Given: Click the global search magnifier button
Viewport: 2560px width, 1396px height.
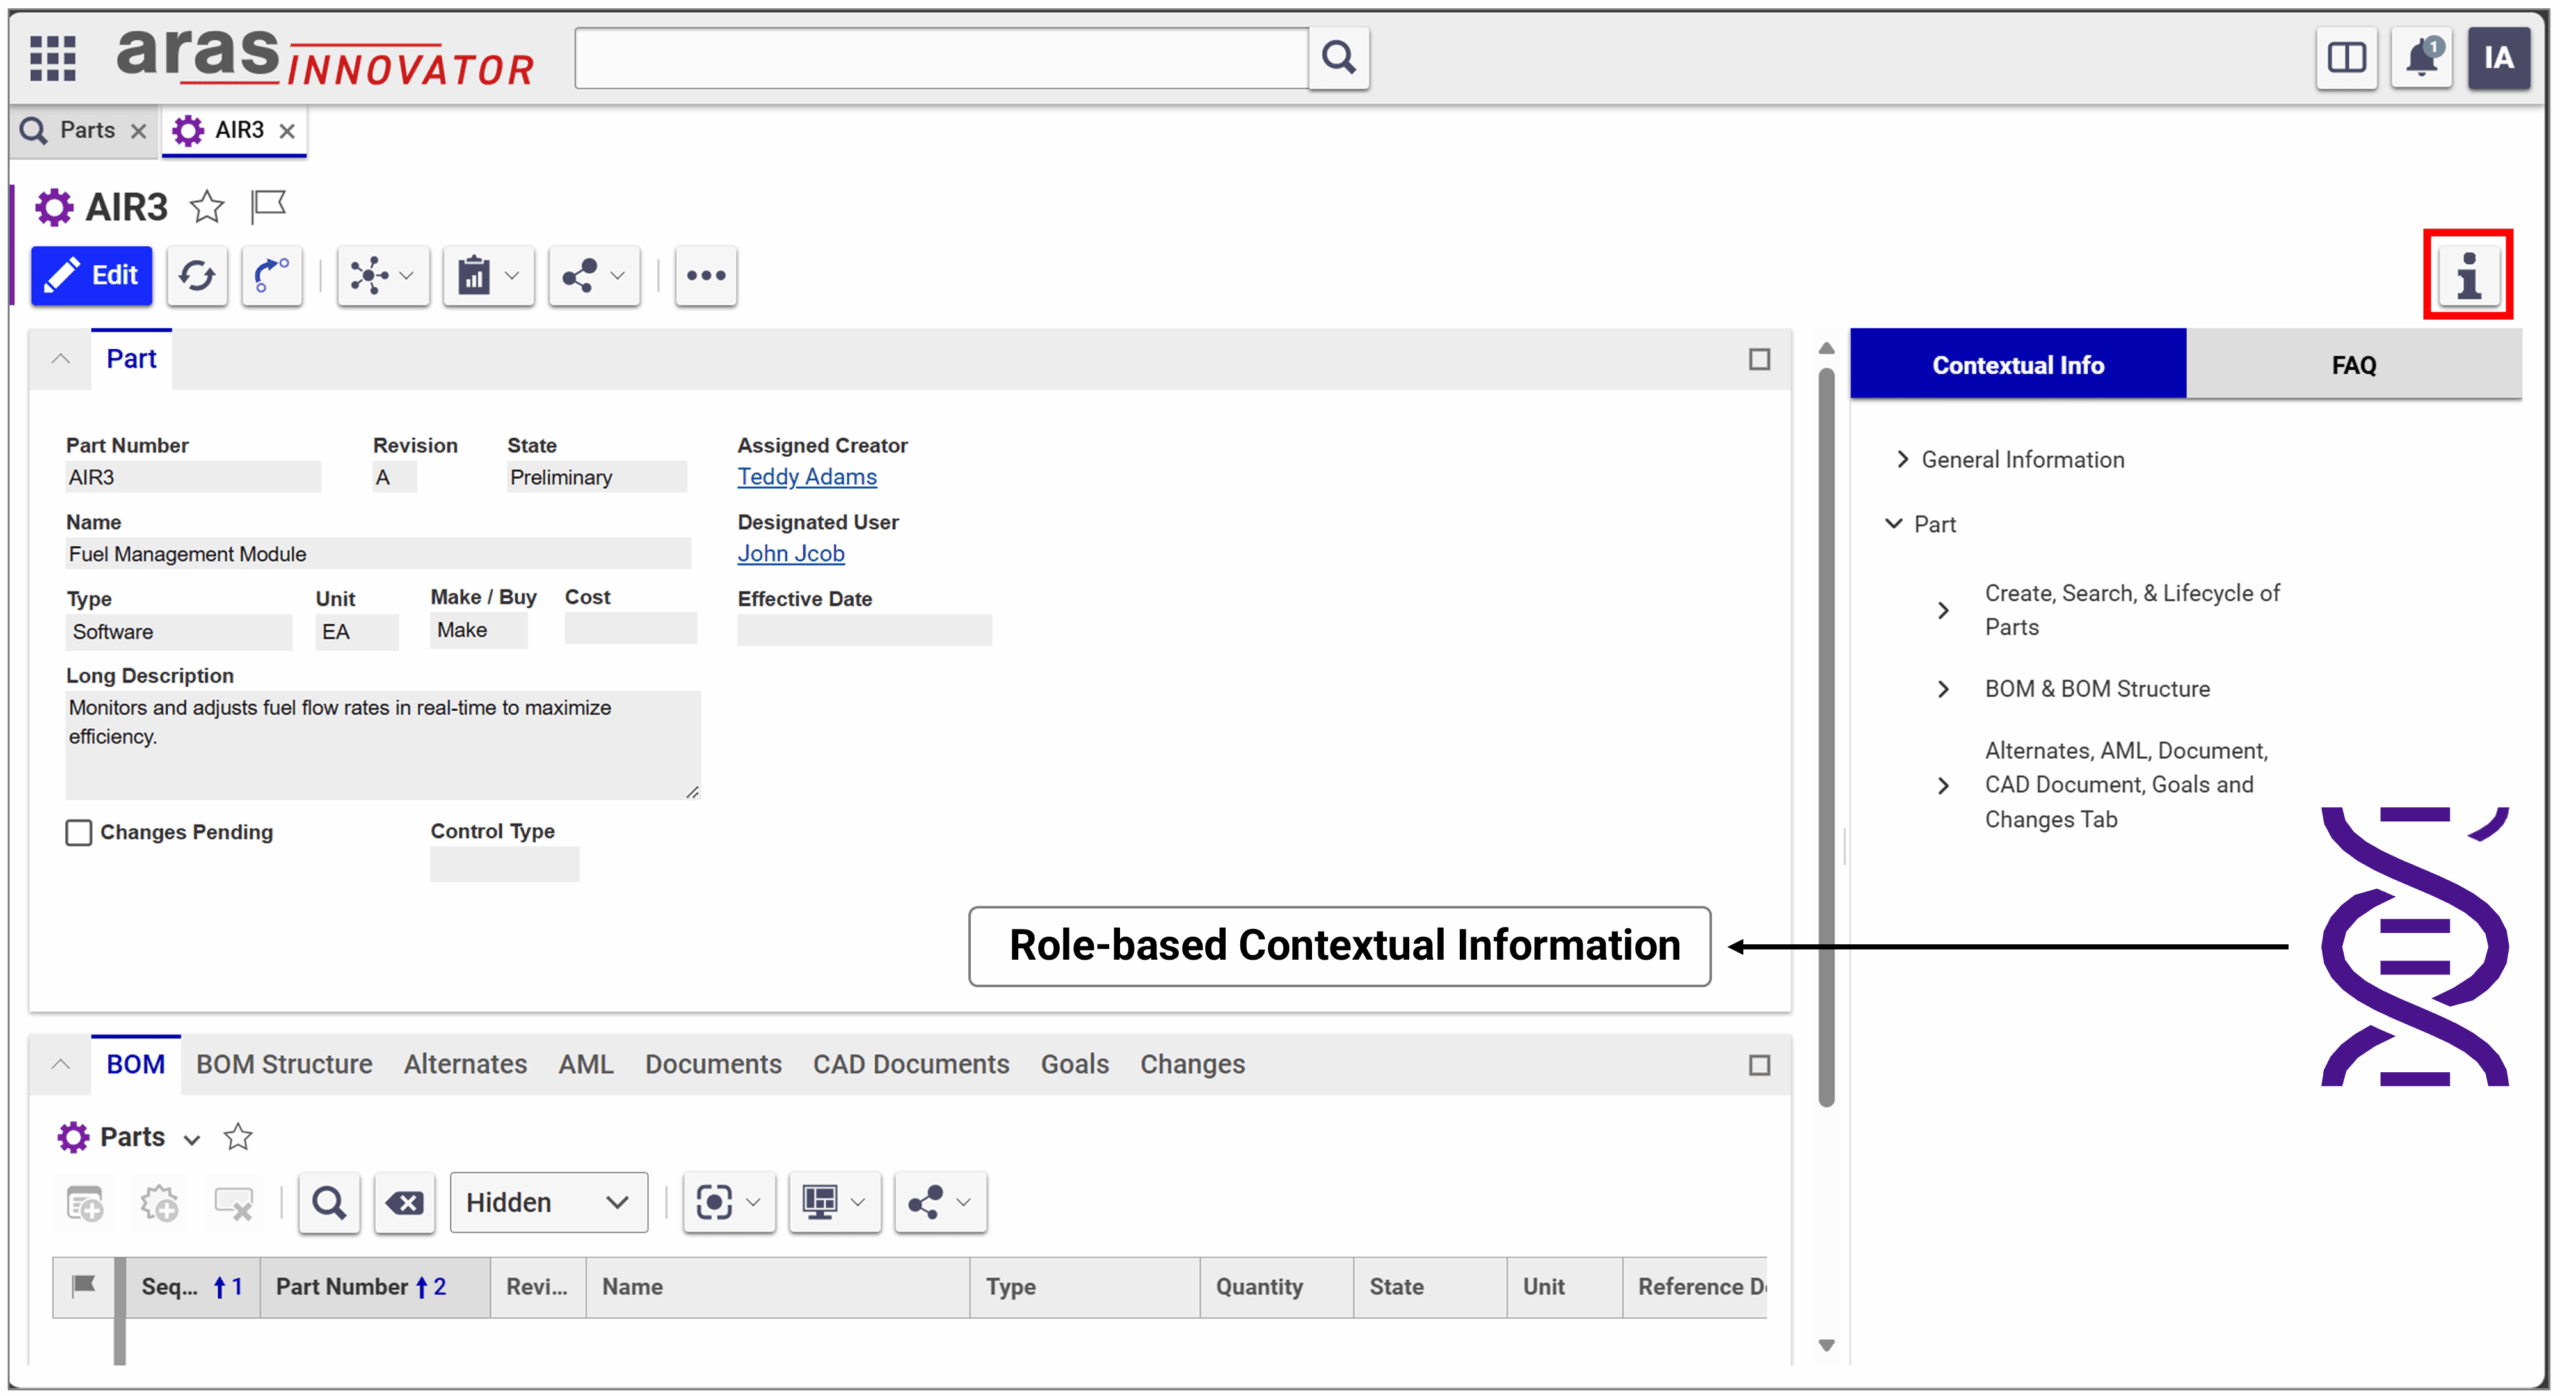Looking at the screenshot, I should click(1338, 58).
